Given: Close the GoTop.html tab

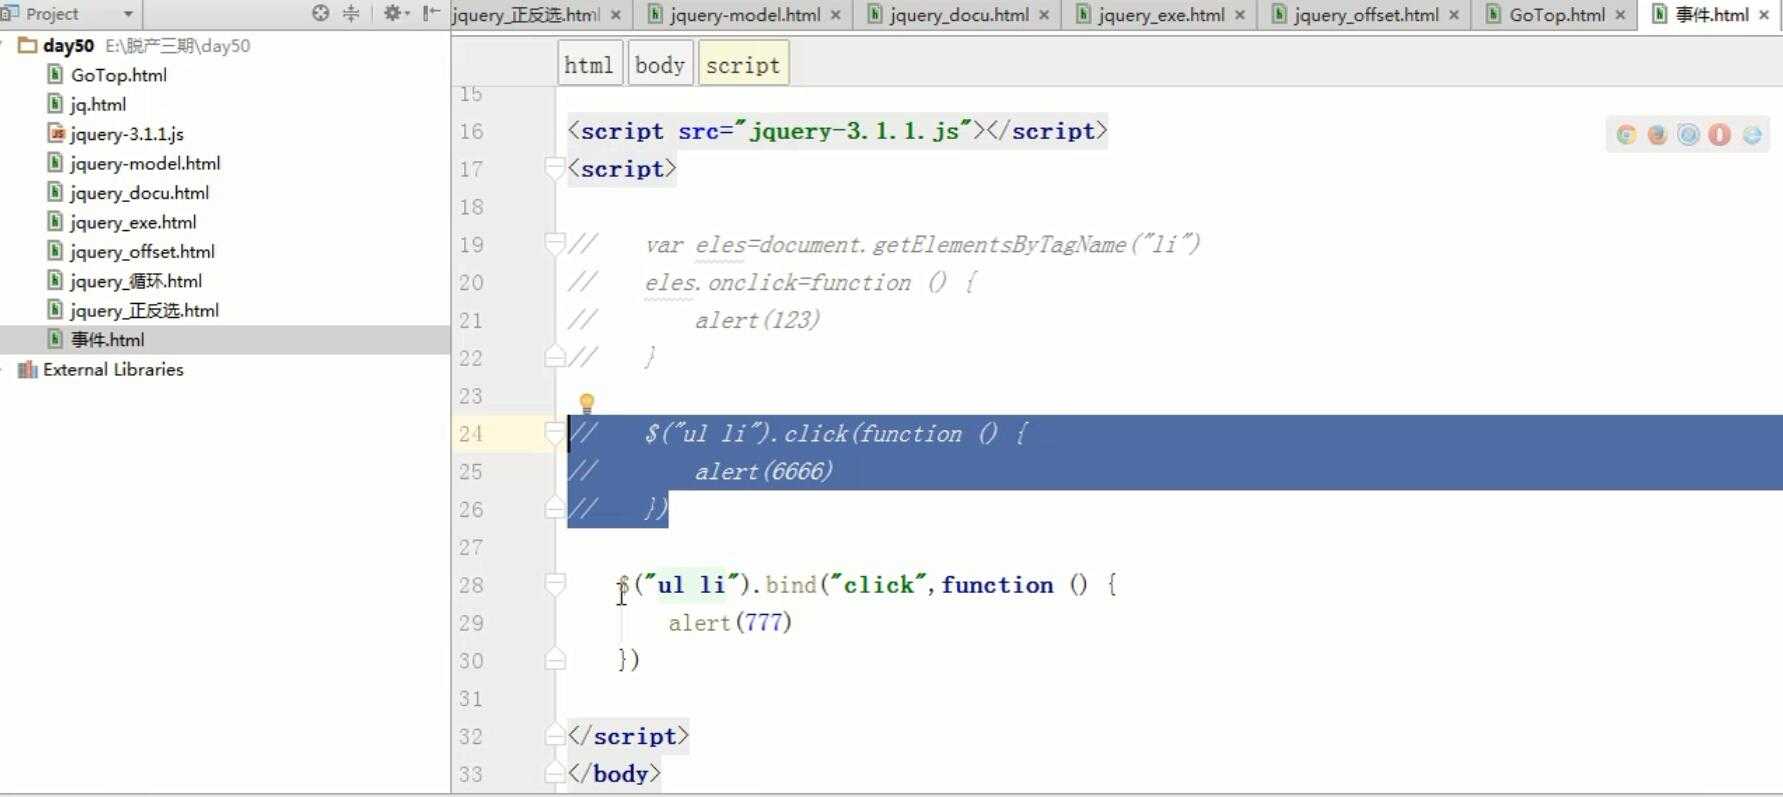Looking at the screenshot, I should tap(1620, 15).
